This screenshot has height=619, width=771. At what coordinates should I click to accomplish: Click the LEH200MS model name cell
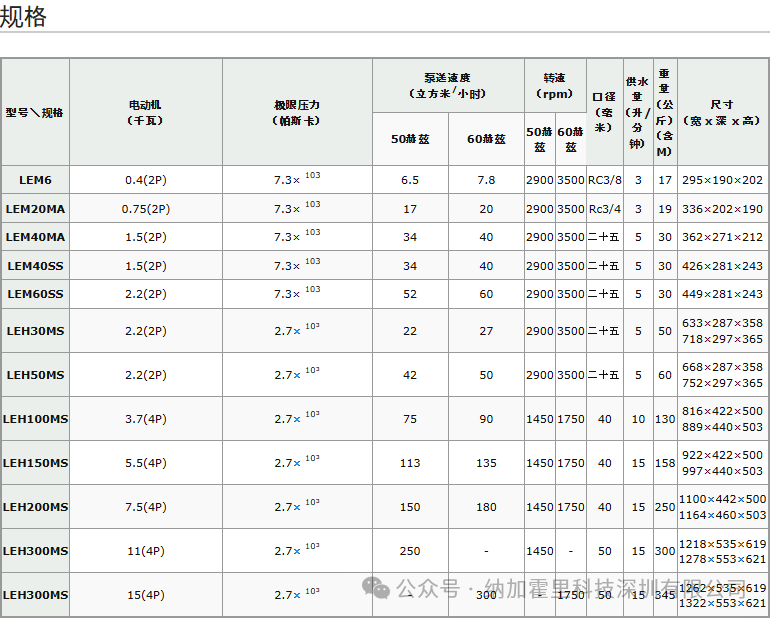pyautogui.click(x=35, y=507)
